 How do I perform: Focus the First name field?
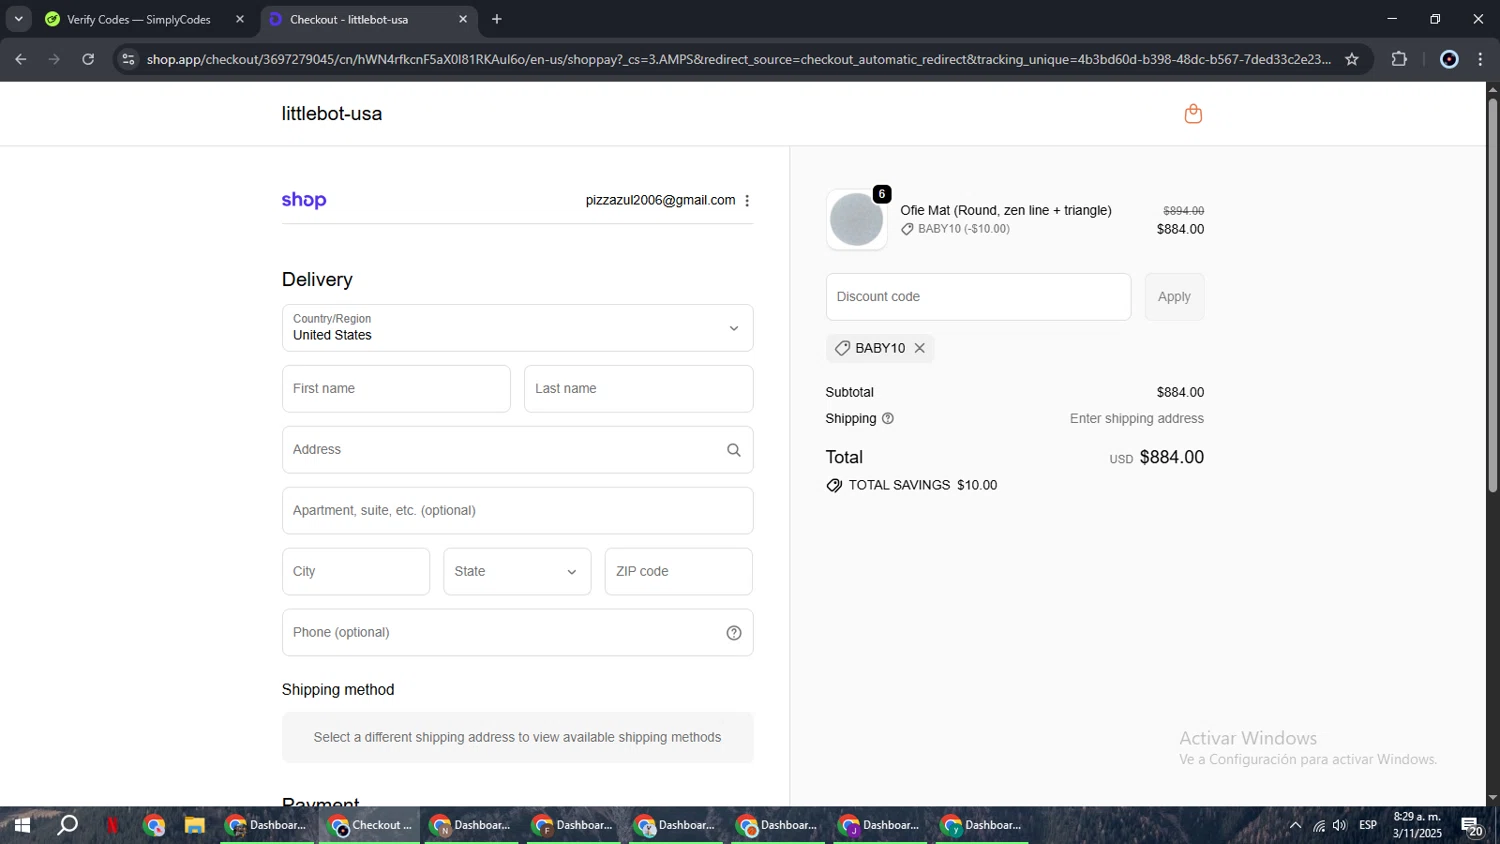(x=396, y=389)
